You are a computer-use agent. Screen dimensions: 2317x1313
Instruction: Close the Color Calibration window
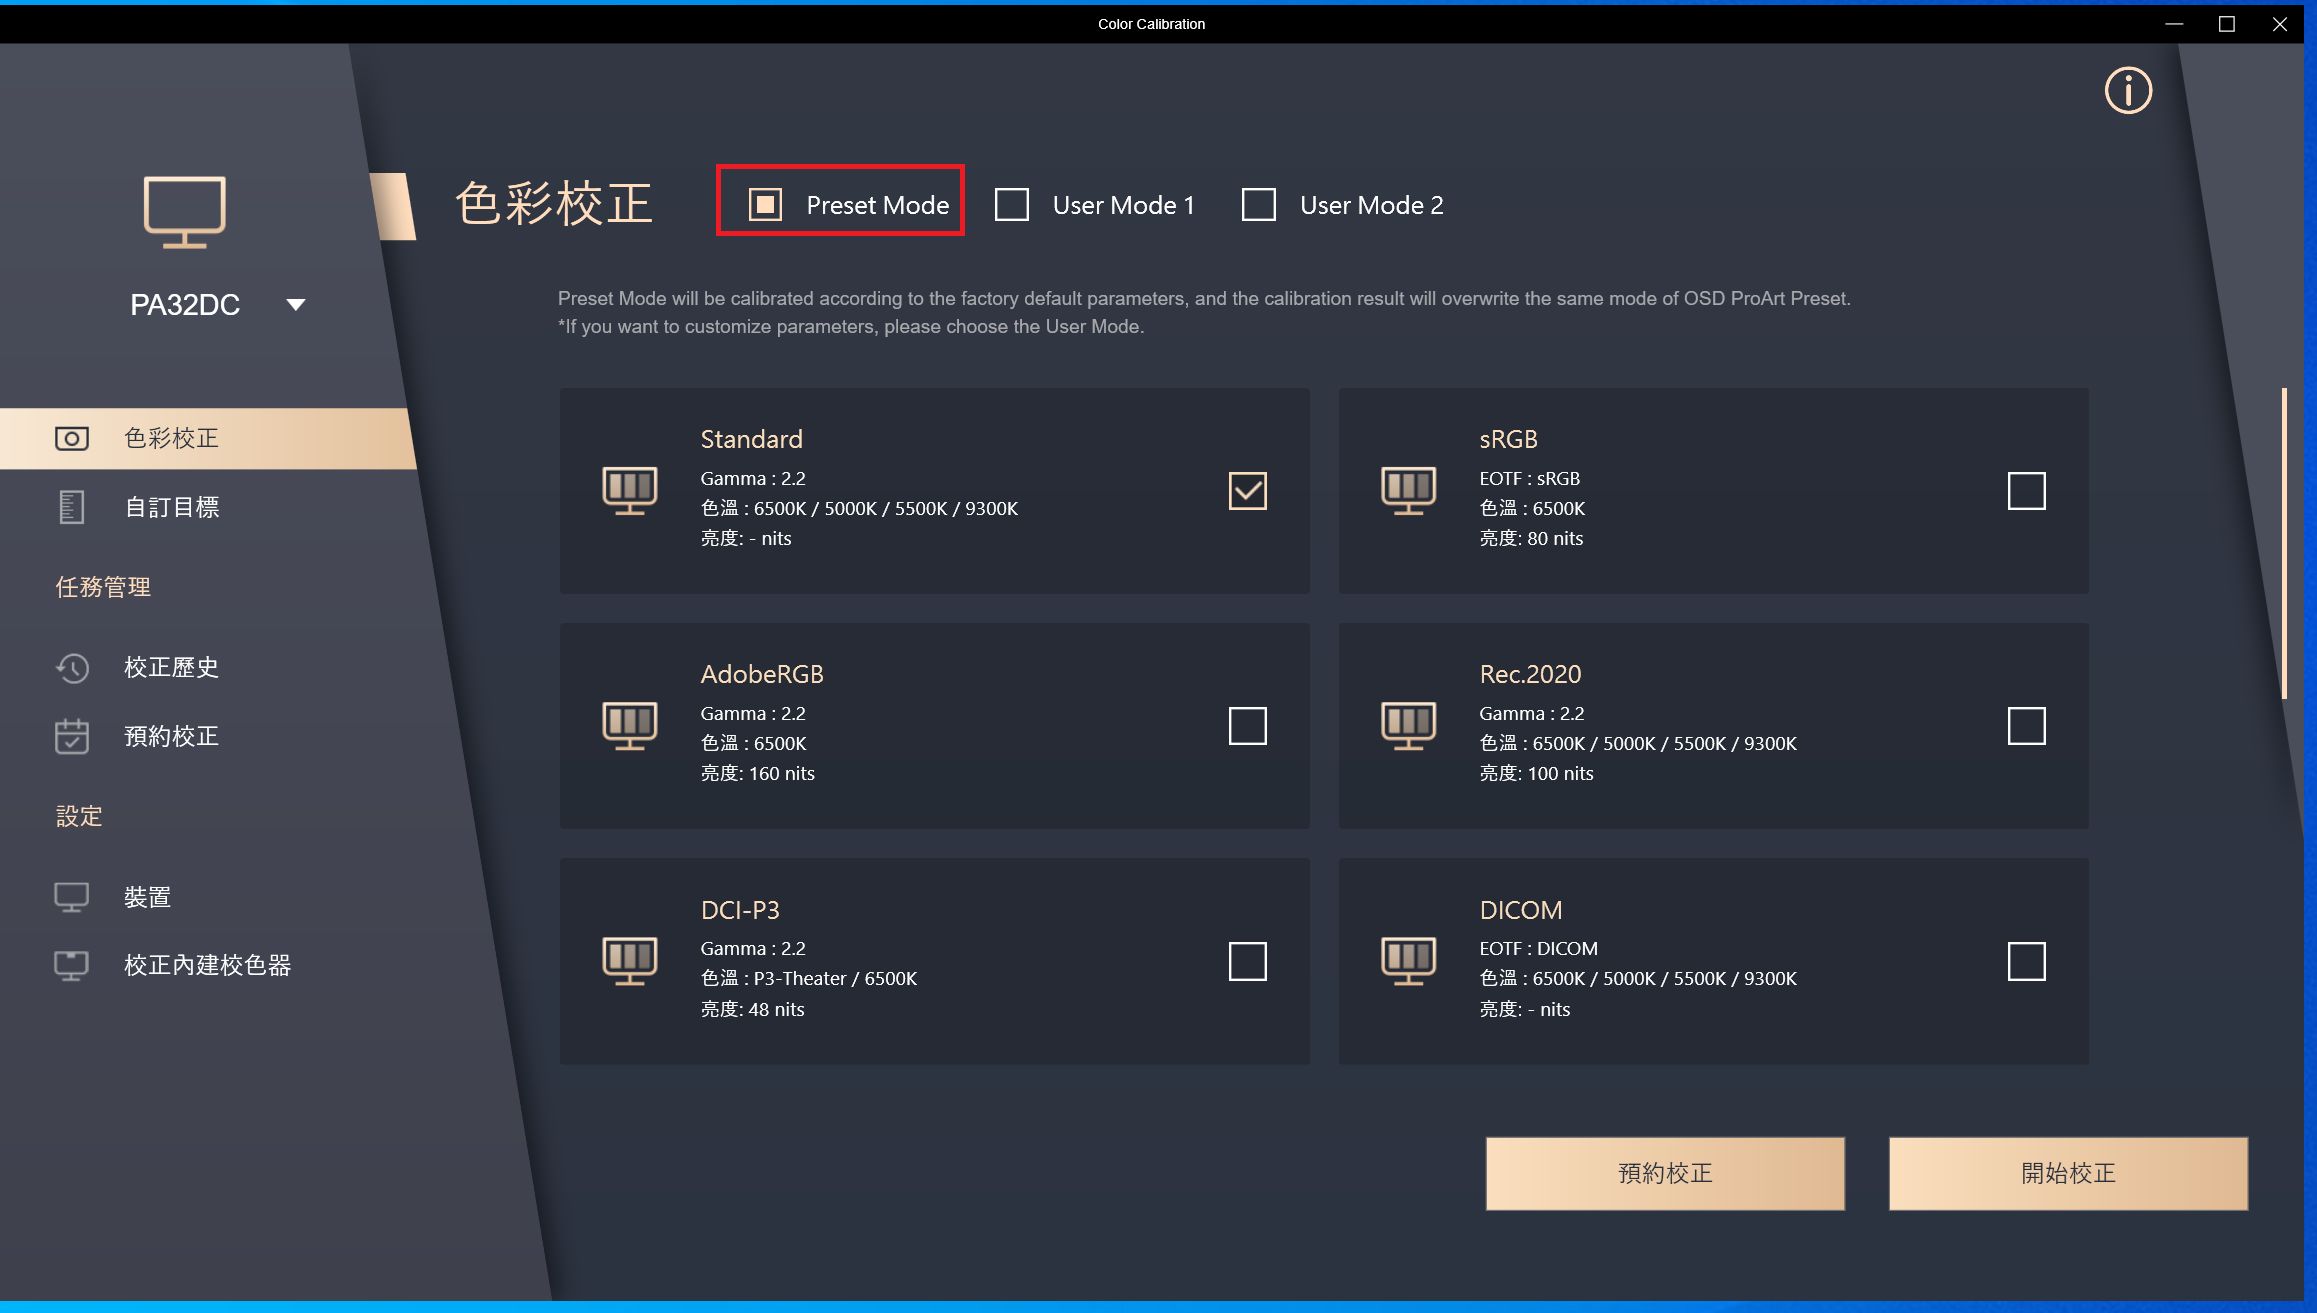2280,24
